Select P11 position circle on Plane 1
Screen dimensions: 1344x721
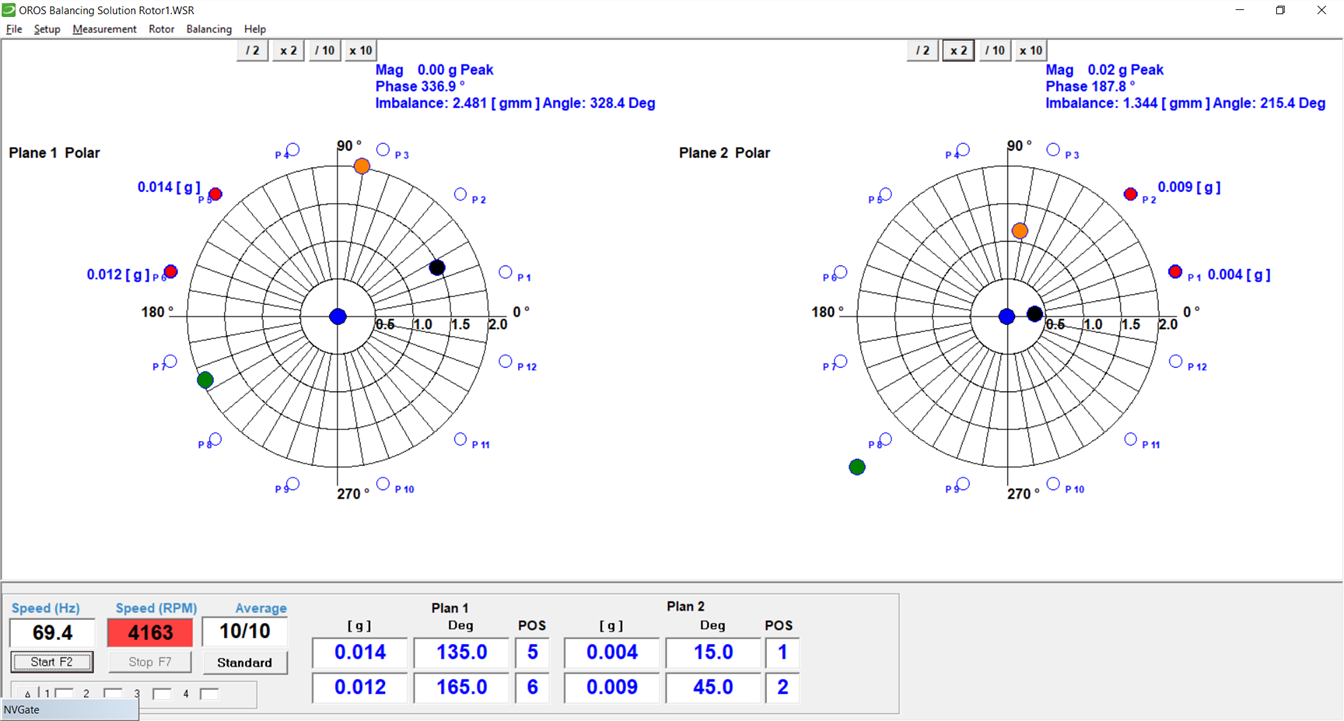click(461, 439)
